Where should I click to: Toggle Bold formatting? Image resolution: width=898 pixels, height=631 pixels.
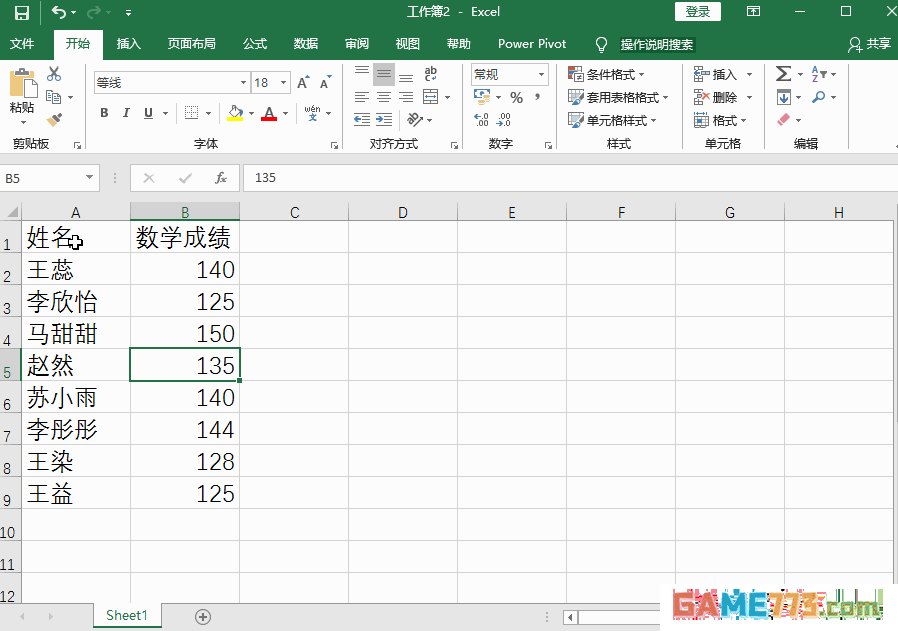(x=104, y=113)
